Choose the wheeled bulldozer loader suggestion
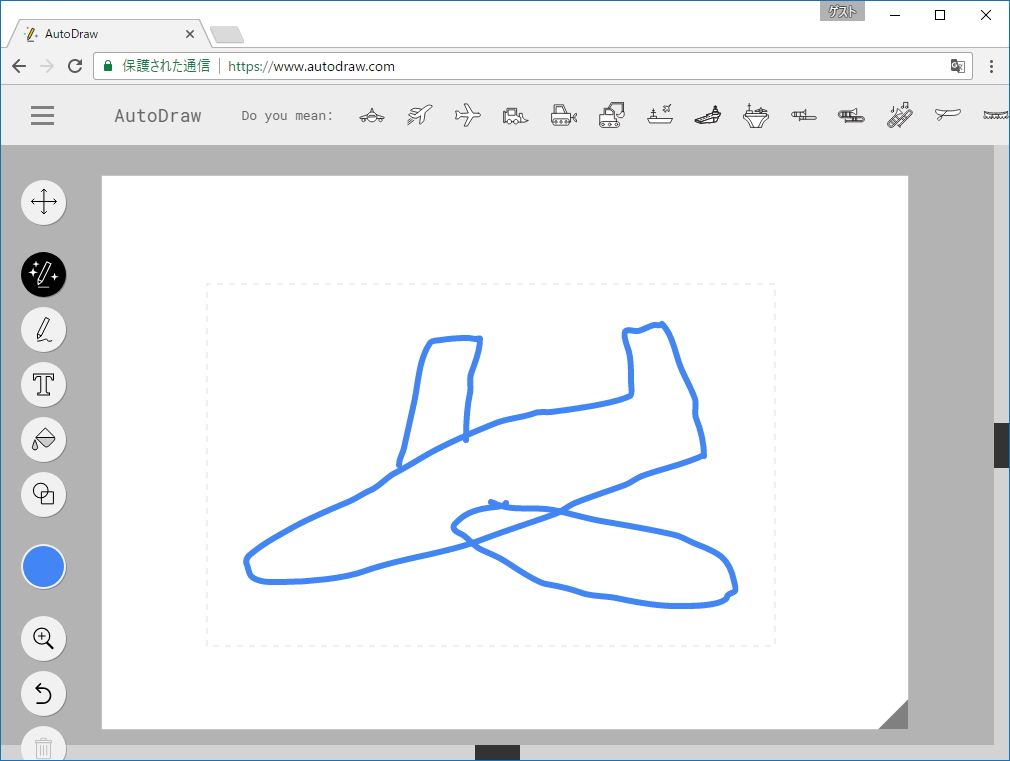The width and height of the screenshot is (1010, 761). 515,116
